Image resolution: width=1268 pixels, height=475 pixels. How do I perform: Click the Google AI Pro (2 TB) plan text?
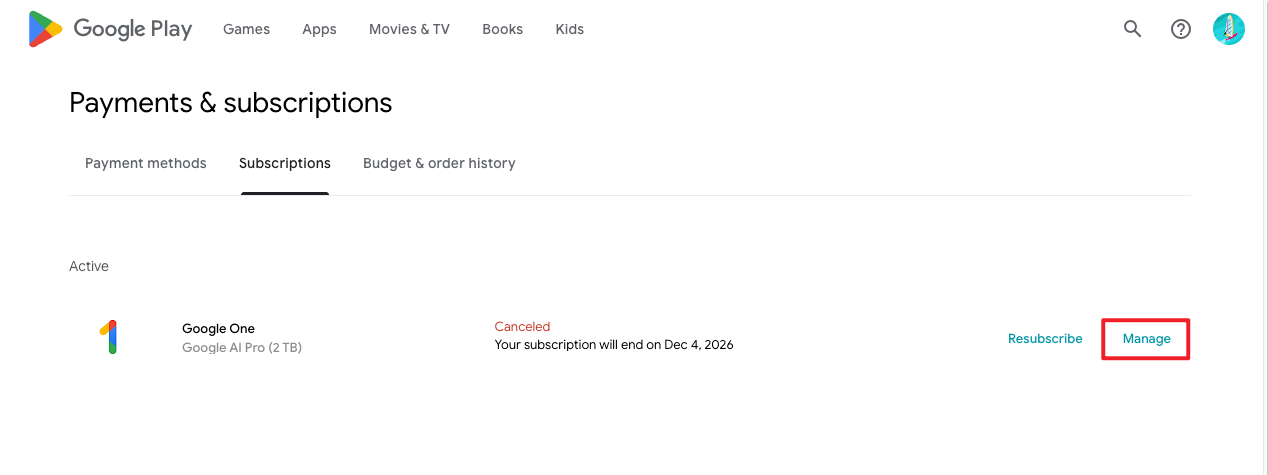[242, 348]
